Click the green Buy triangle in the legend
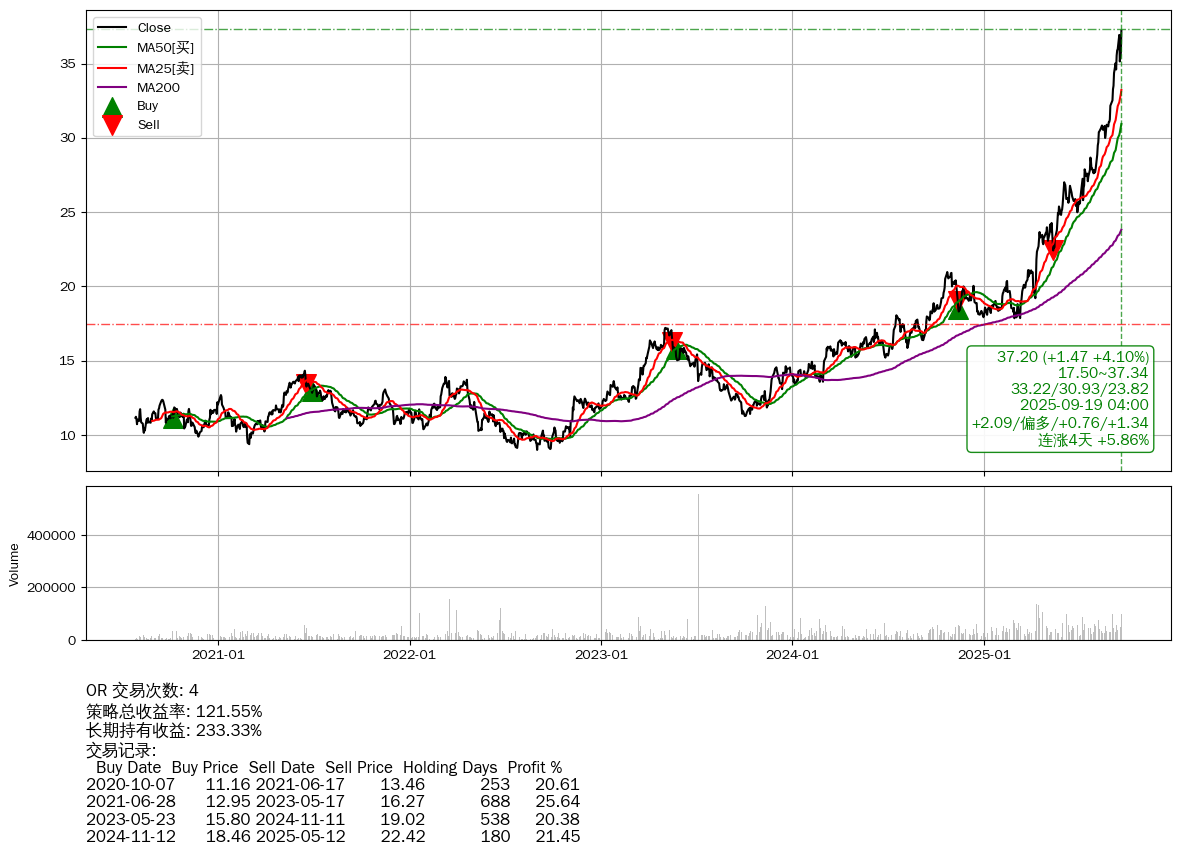 click(113, 106)
